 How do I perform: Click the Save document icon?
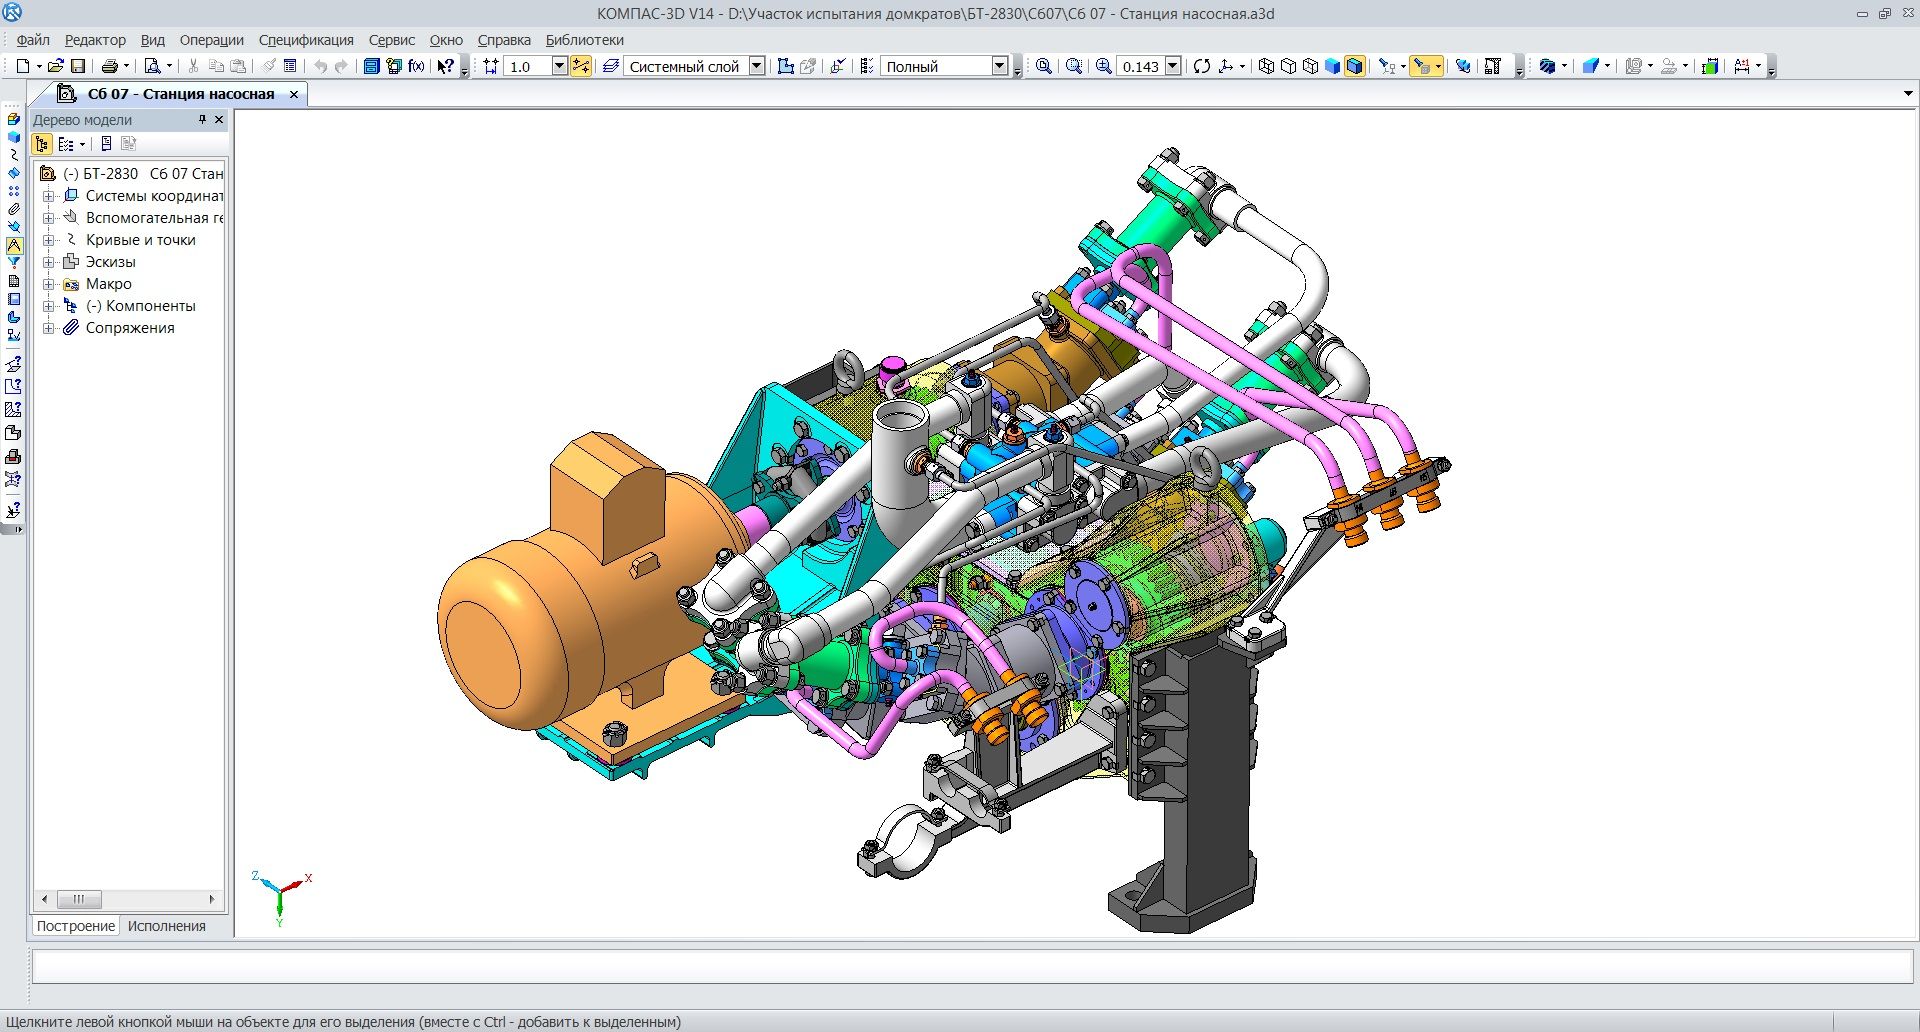point(78,66)
